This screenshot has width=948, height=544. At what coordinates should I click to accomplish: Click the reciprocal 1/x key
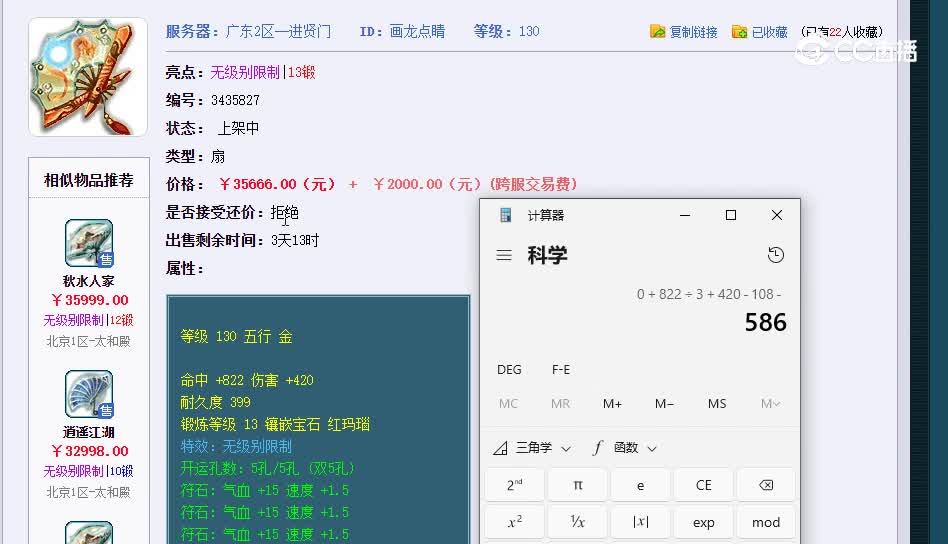point(577,522)
